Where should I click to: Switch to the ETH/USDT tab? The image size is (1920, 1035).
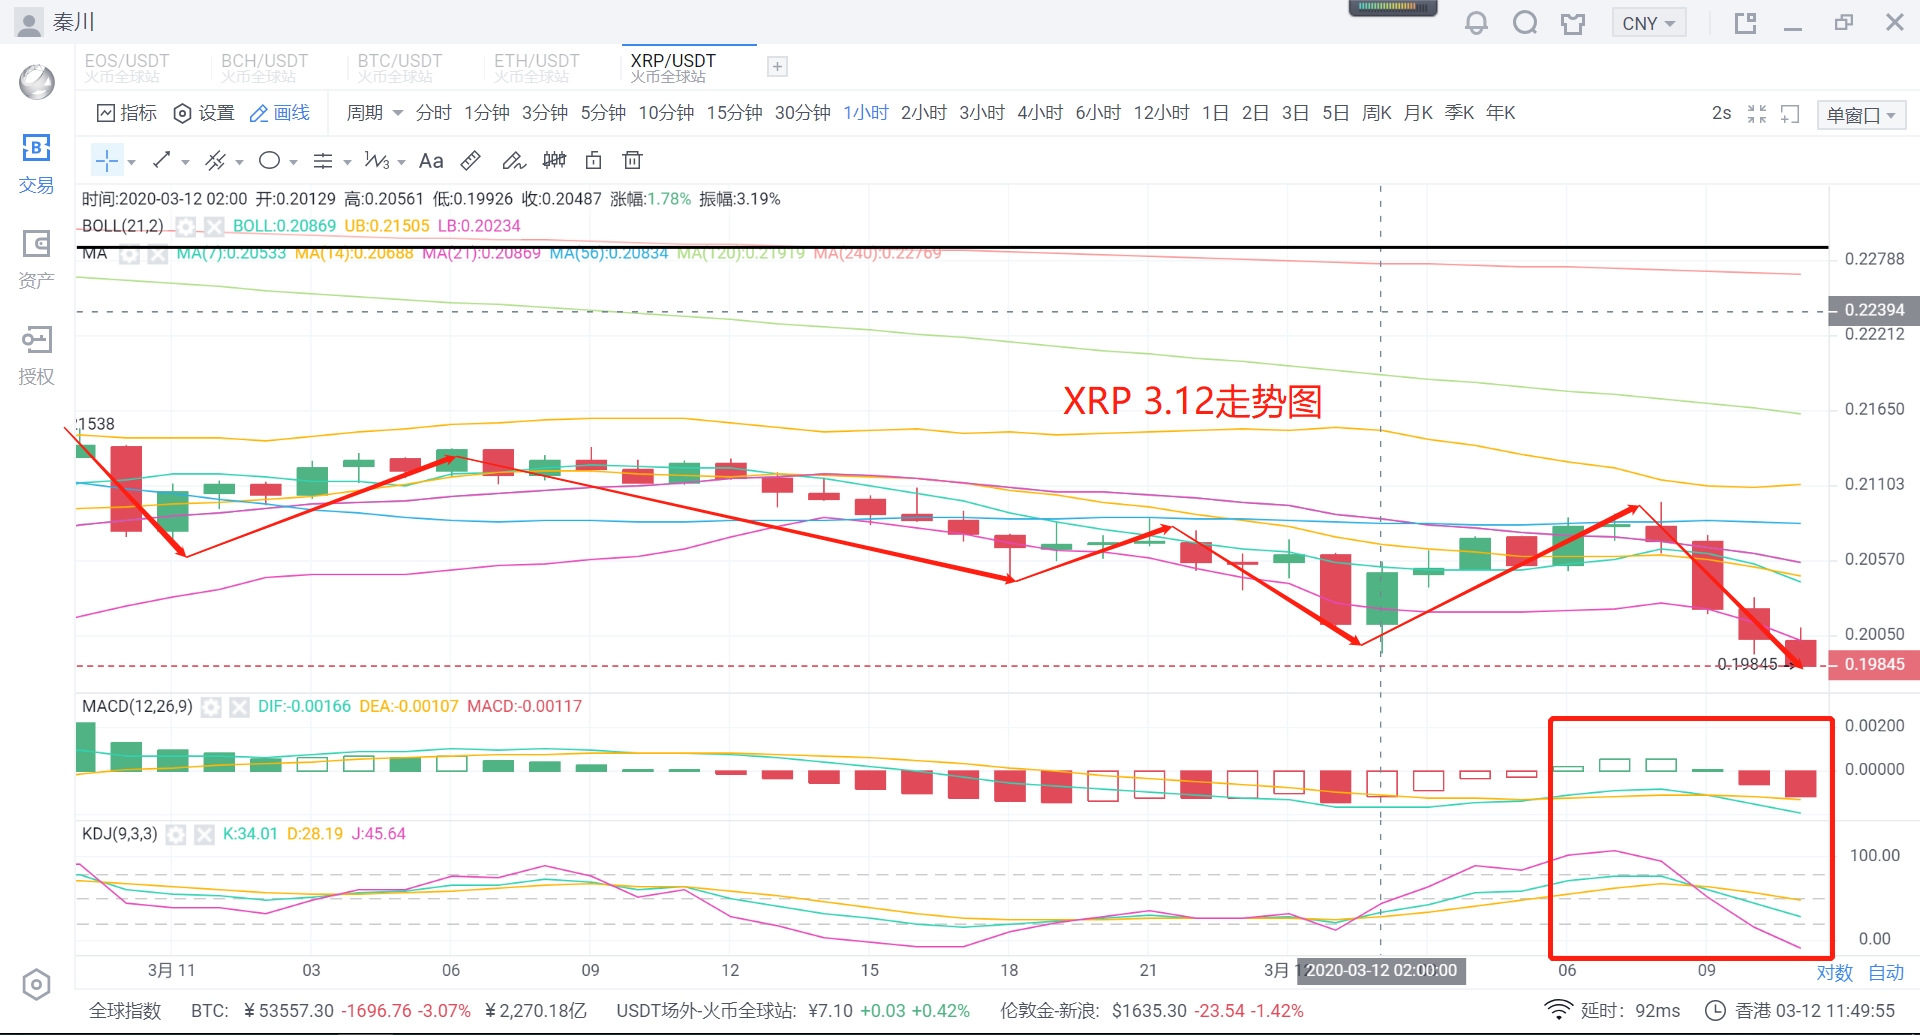click(537, 67)
